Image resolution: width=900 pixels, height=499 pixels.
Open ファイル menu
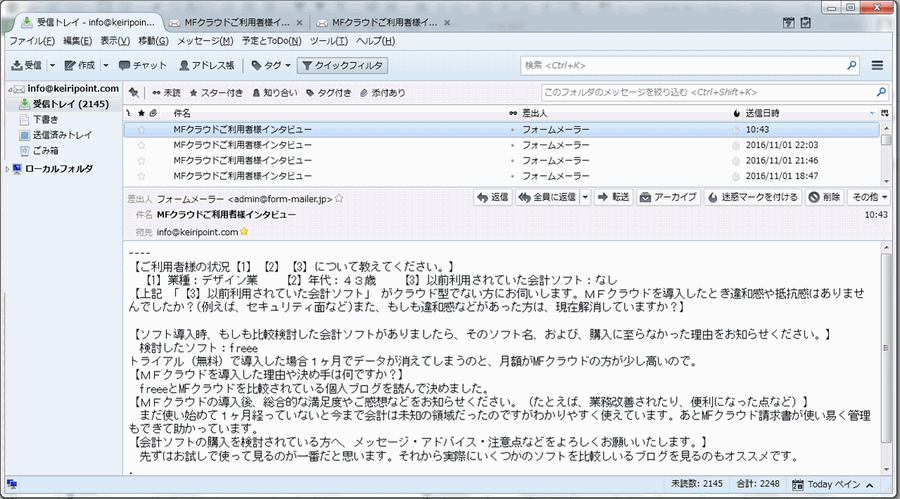point(32,41)
